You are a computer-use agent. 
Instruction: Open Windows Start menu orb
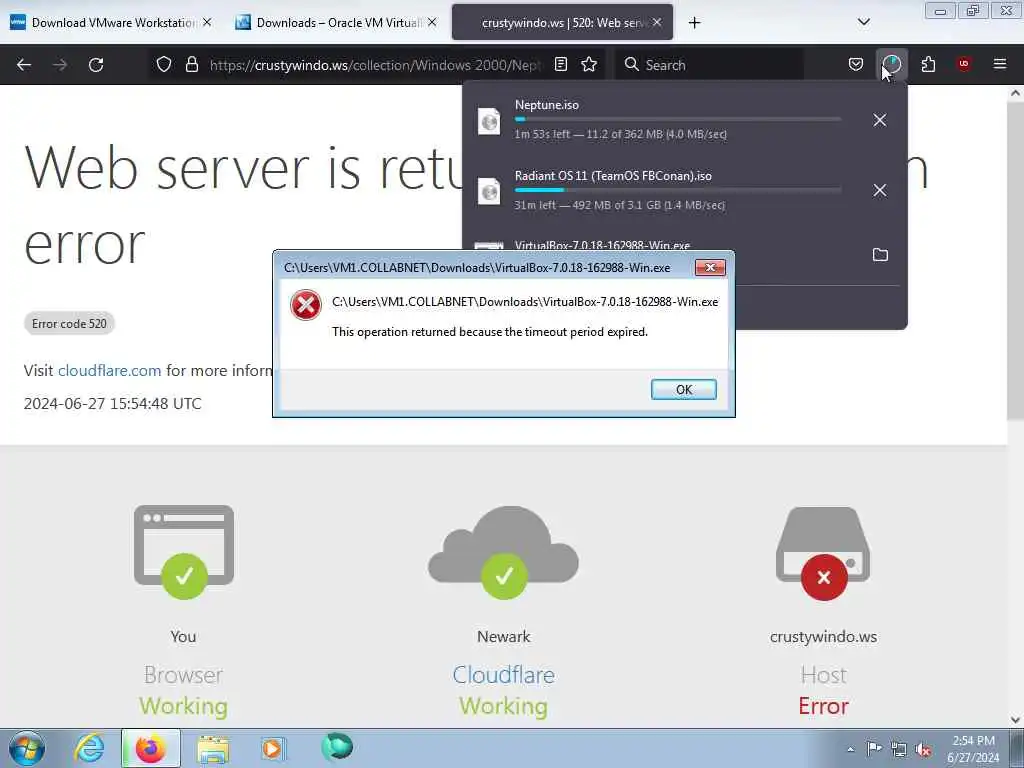(x=27, y=748)
